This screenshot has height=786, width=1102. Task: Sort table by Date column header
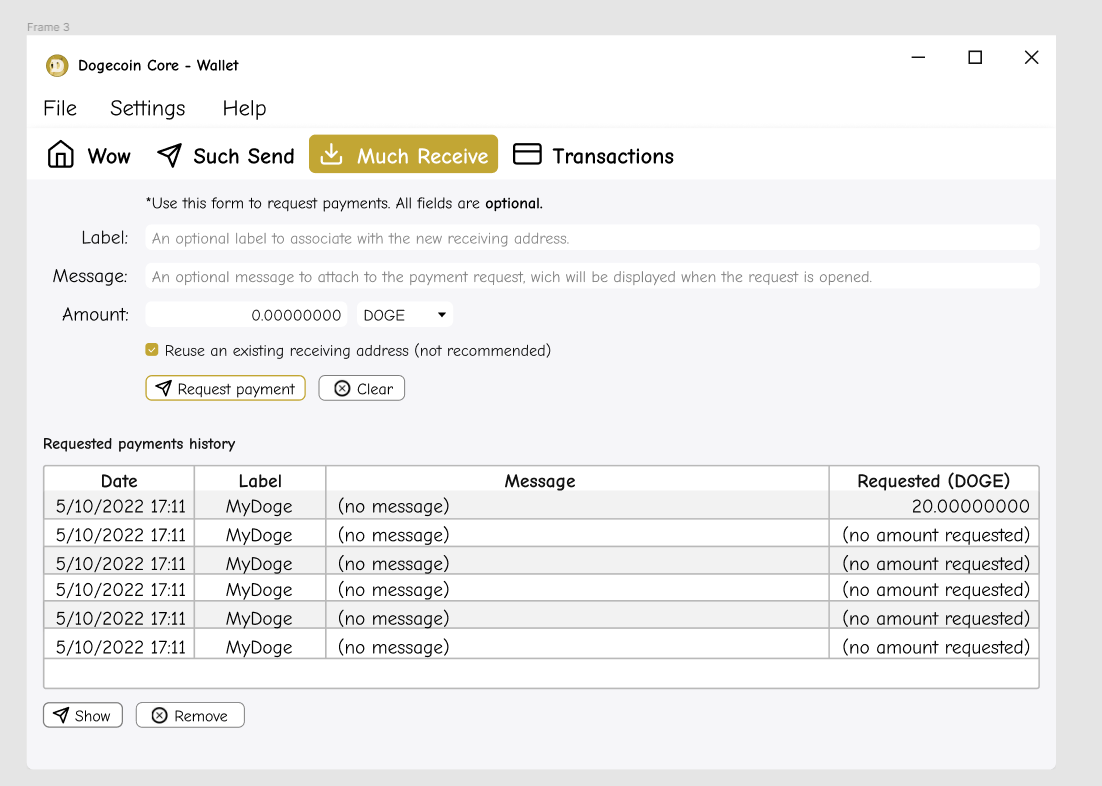pos(119,480)
